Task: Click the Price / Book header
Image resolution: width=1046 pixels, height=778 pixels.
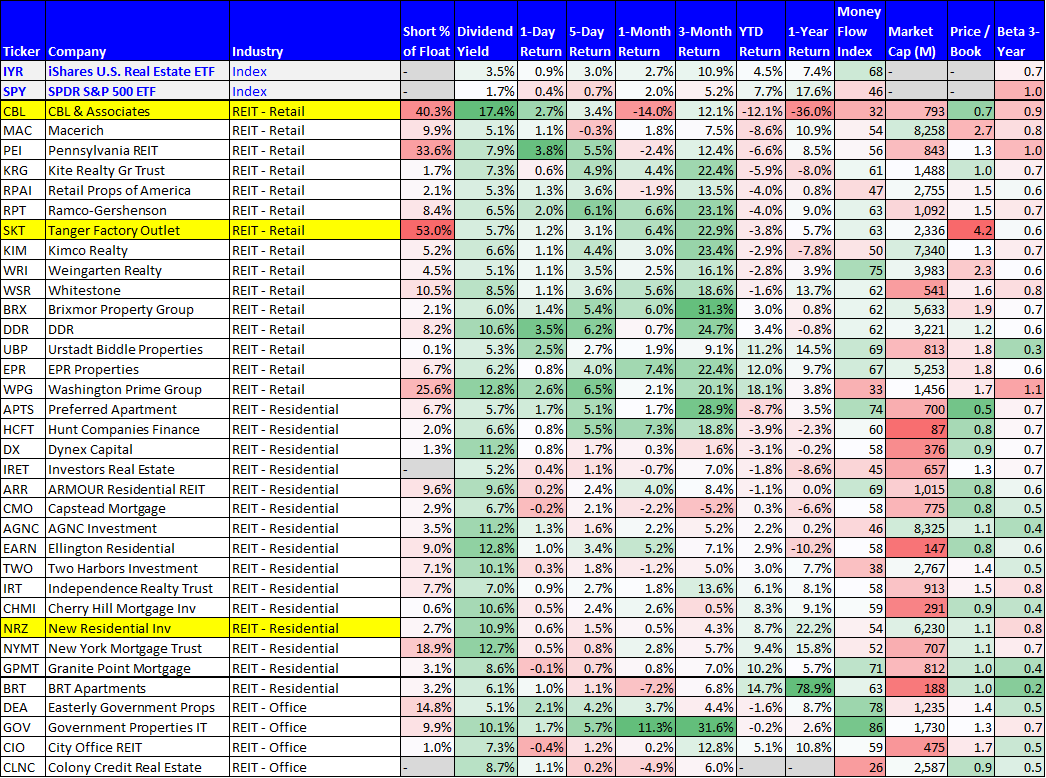Action: [971, 31]
